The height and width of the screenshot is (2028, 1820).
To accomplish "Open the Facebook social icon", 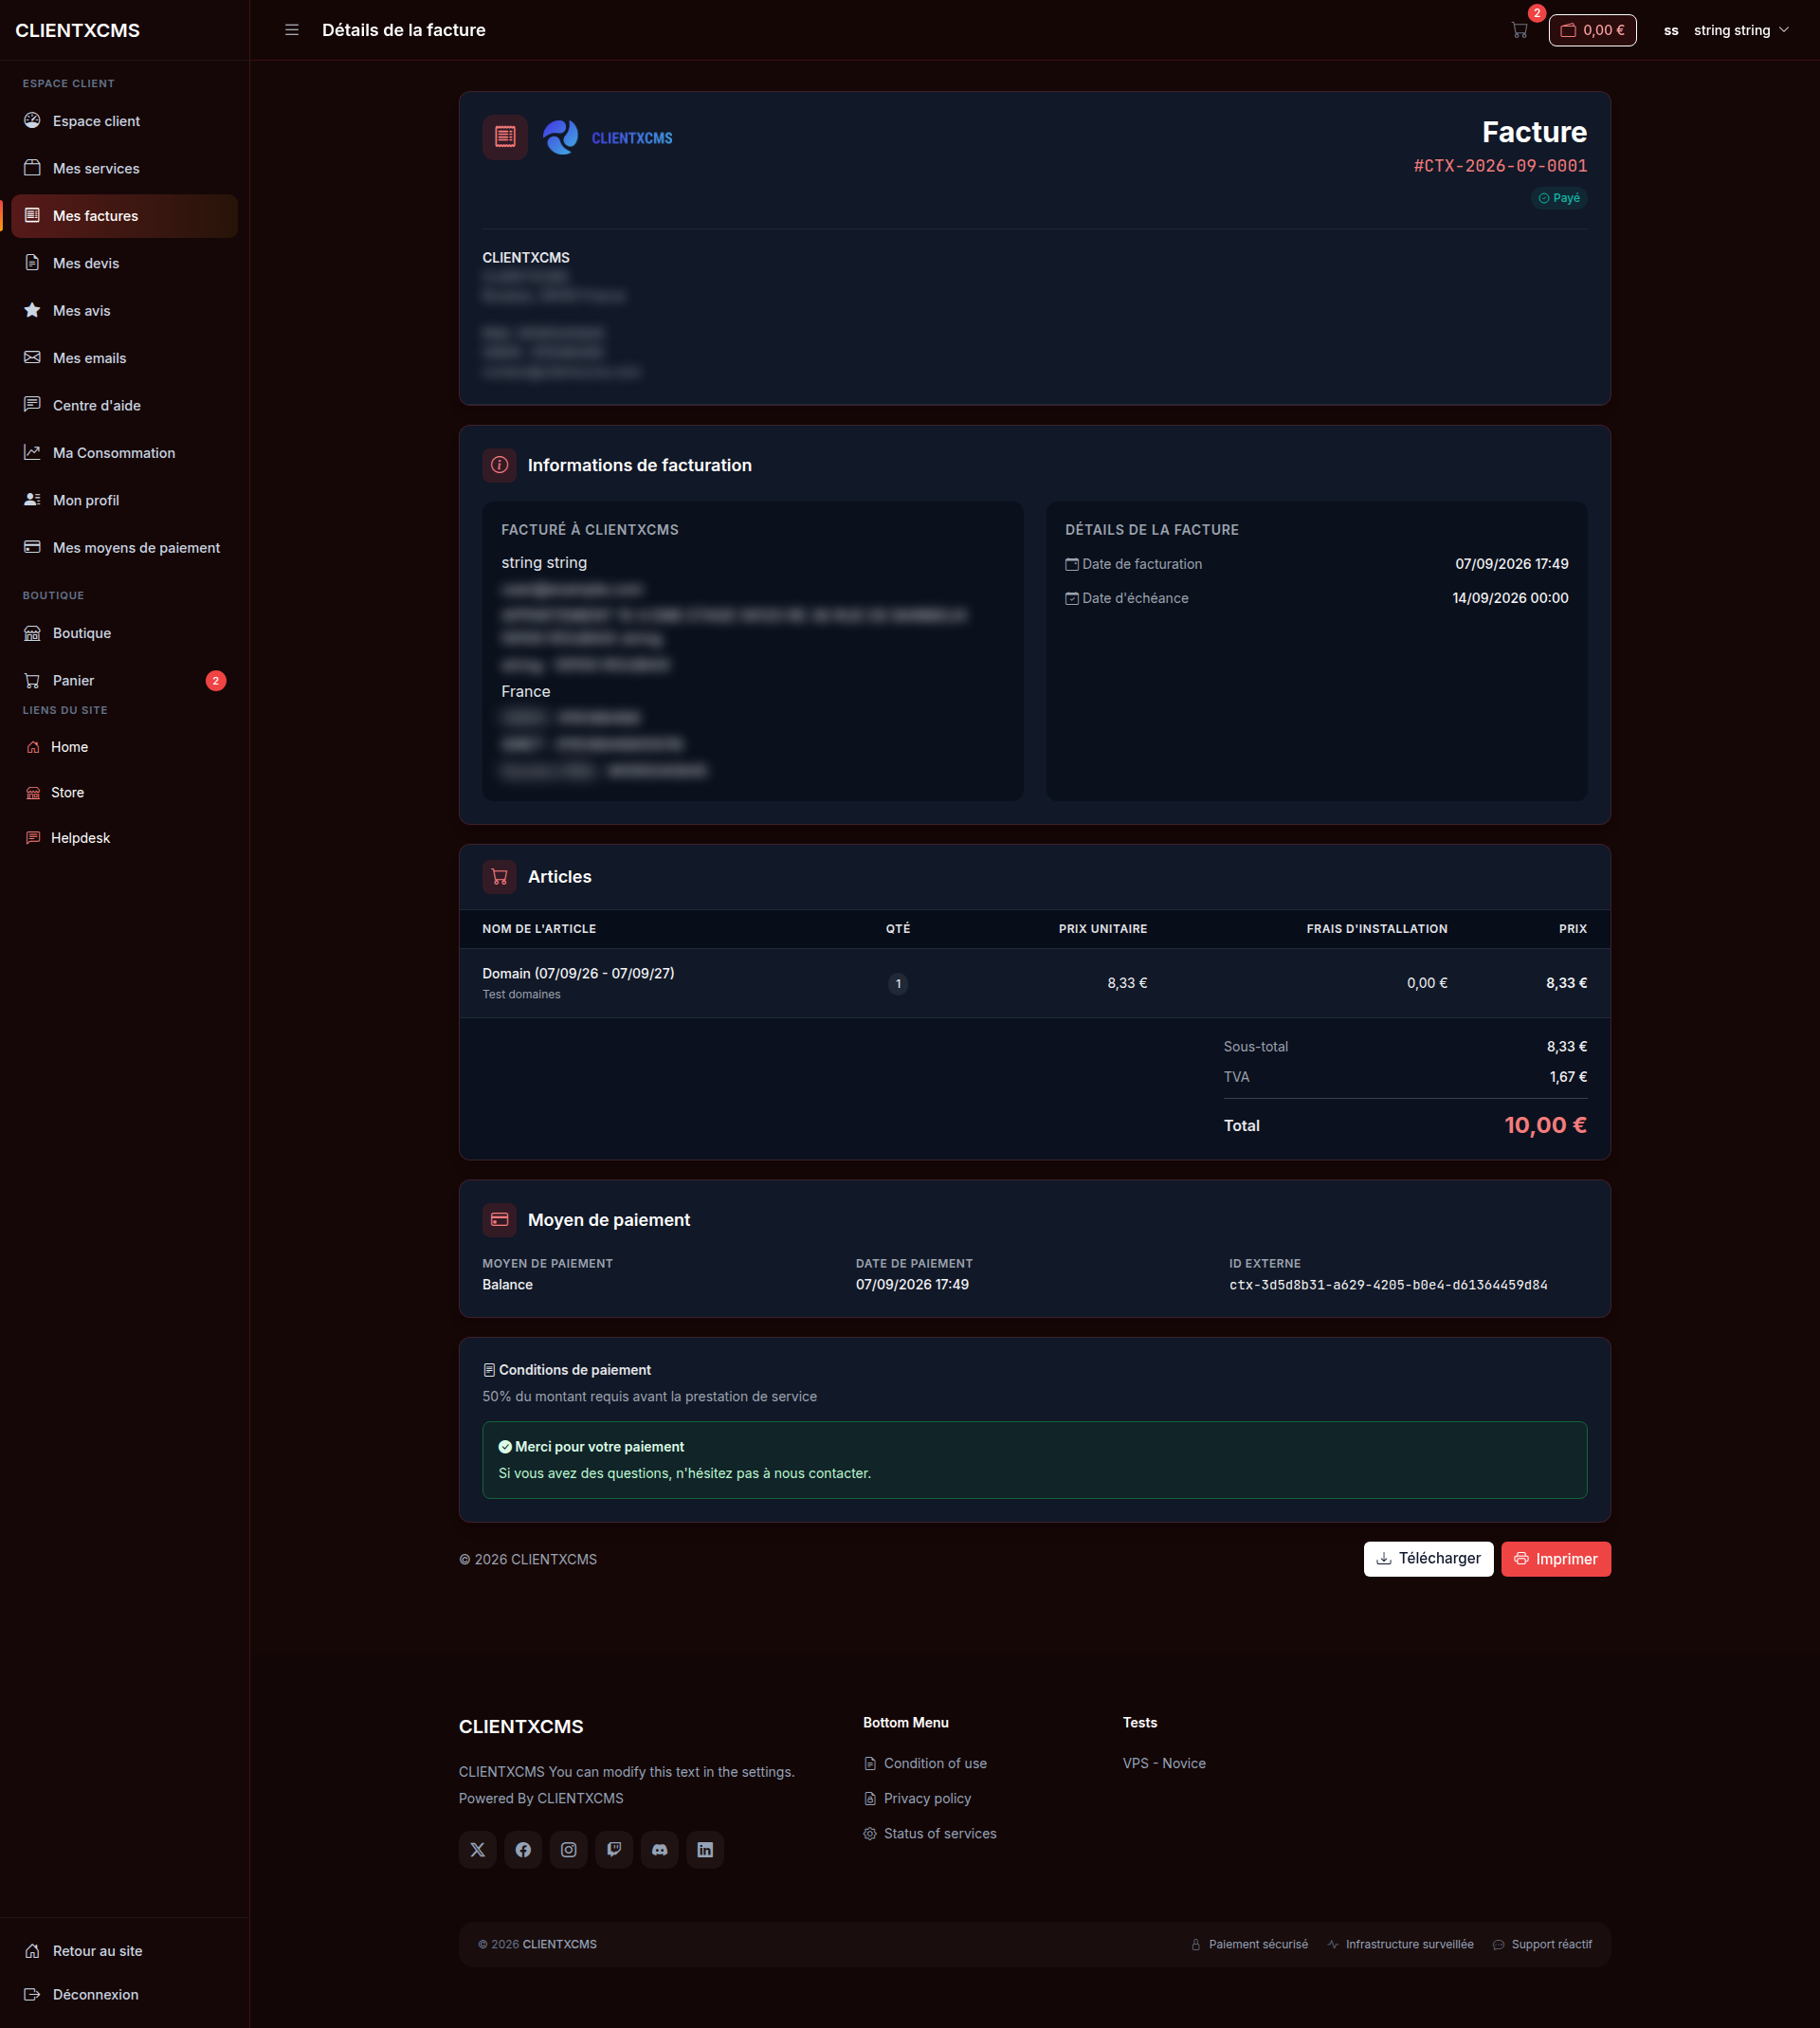I will 523,1850.
